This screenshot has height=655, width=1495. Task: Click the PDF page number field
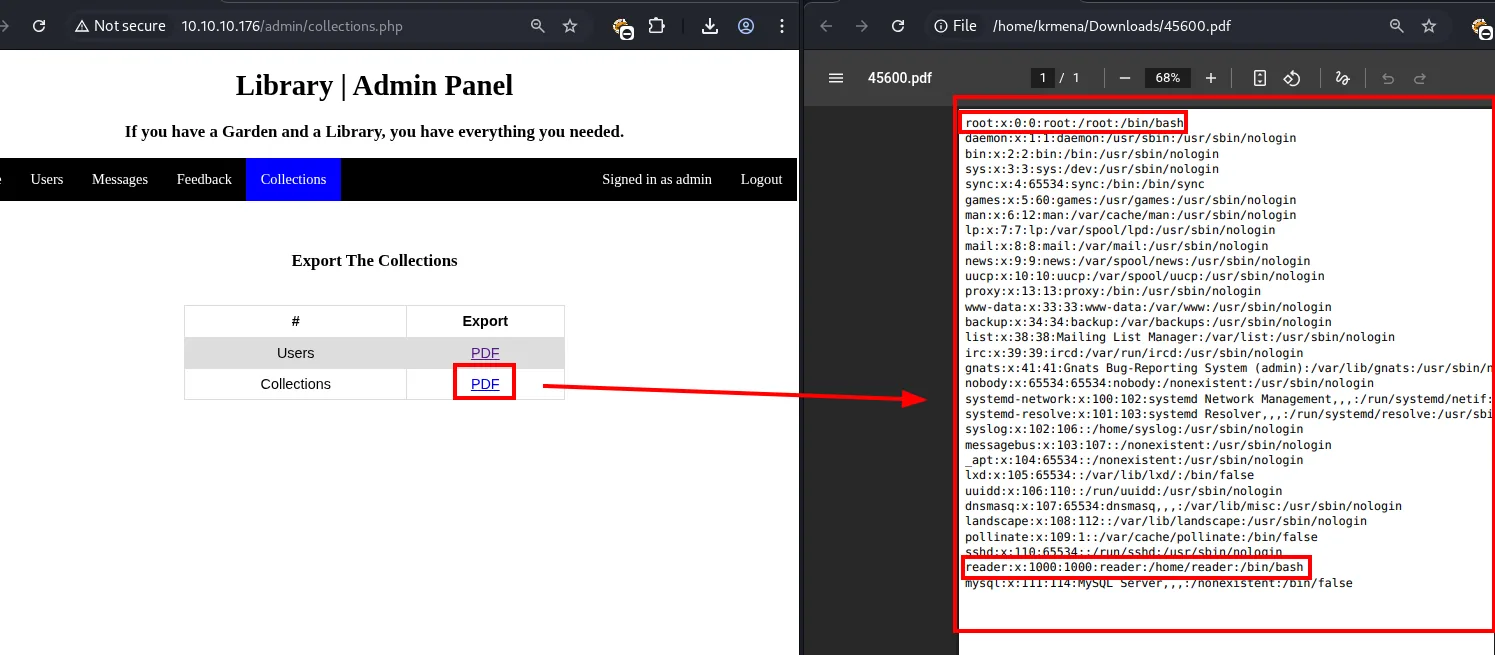pyautogui.click(x=1044, y=78)
